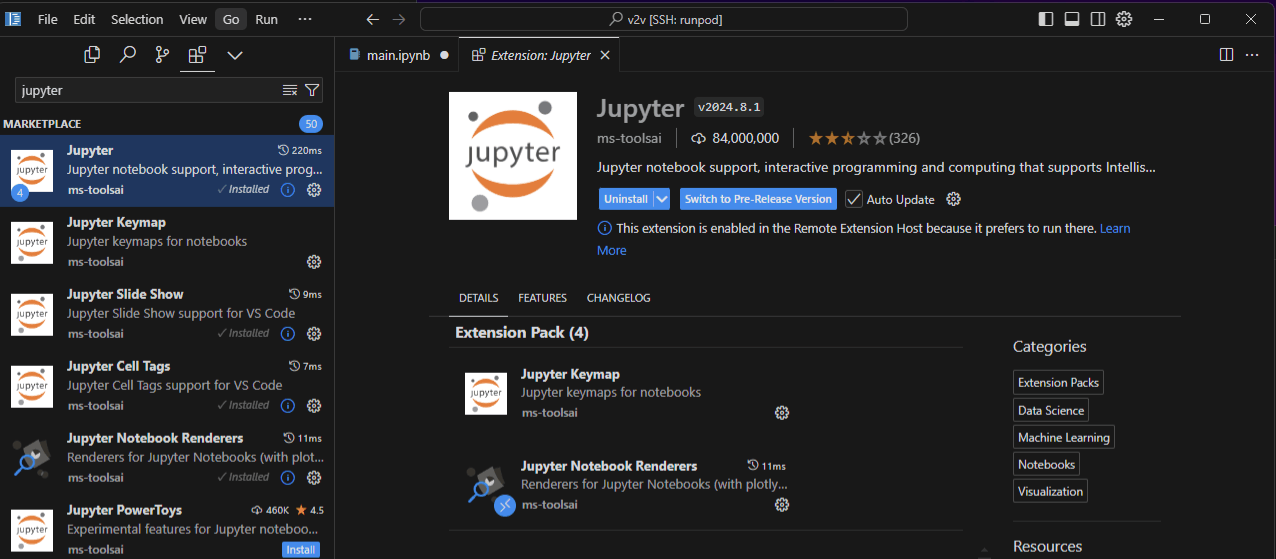This screenshot has width=1276, height=559.
Task: Open manage gear for Jupyter Cell Tags
Action: pos(314,405)
